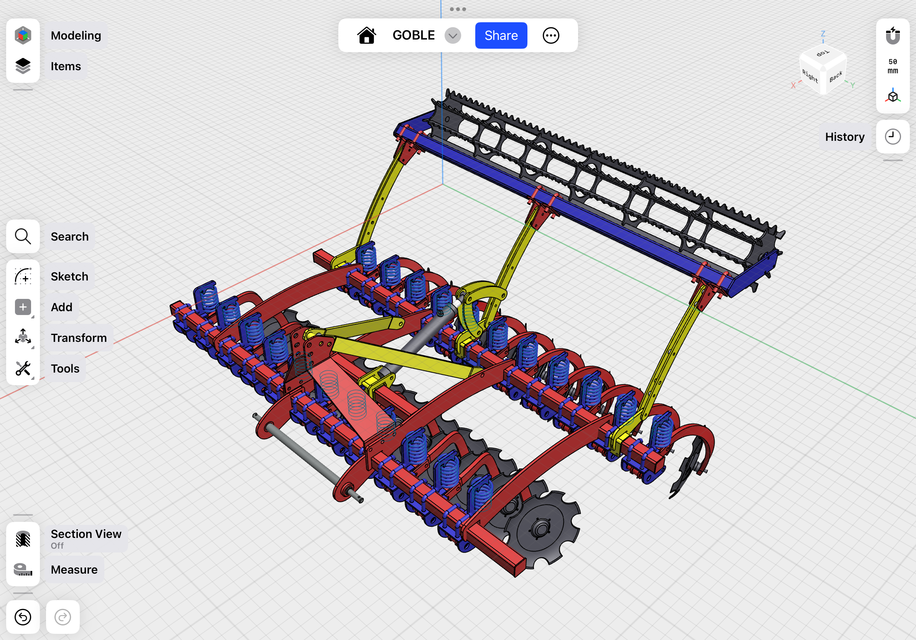
Task: Click the home icon in the title bar
Action: (x=366, y=34)
